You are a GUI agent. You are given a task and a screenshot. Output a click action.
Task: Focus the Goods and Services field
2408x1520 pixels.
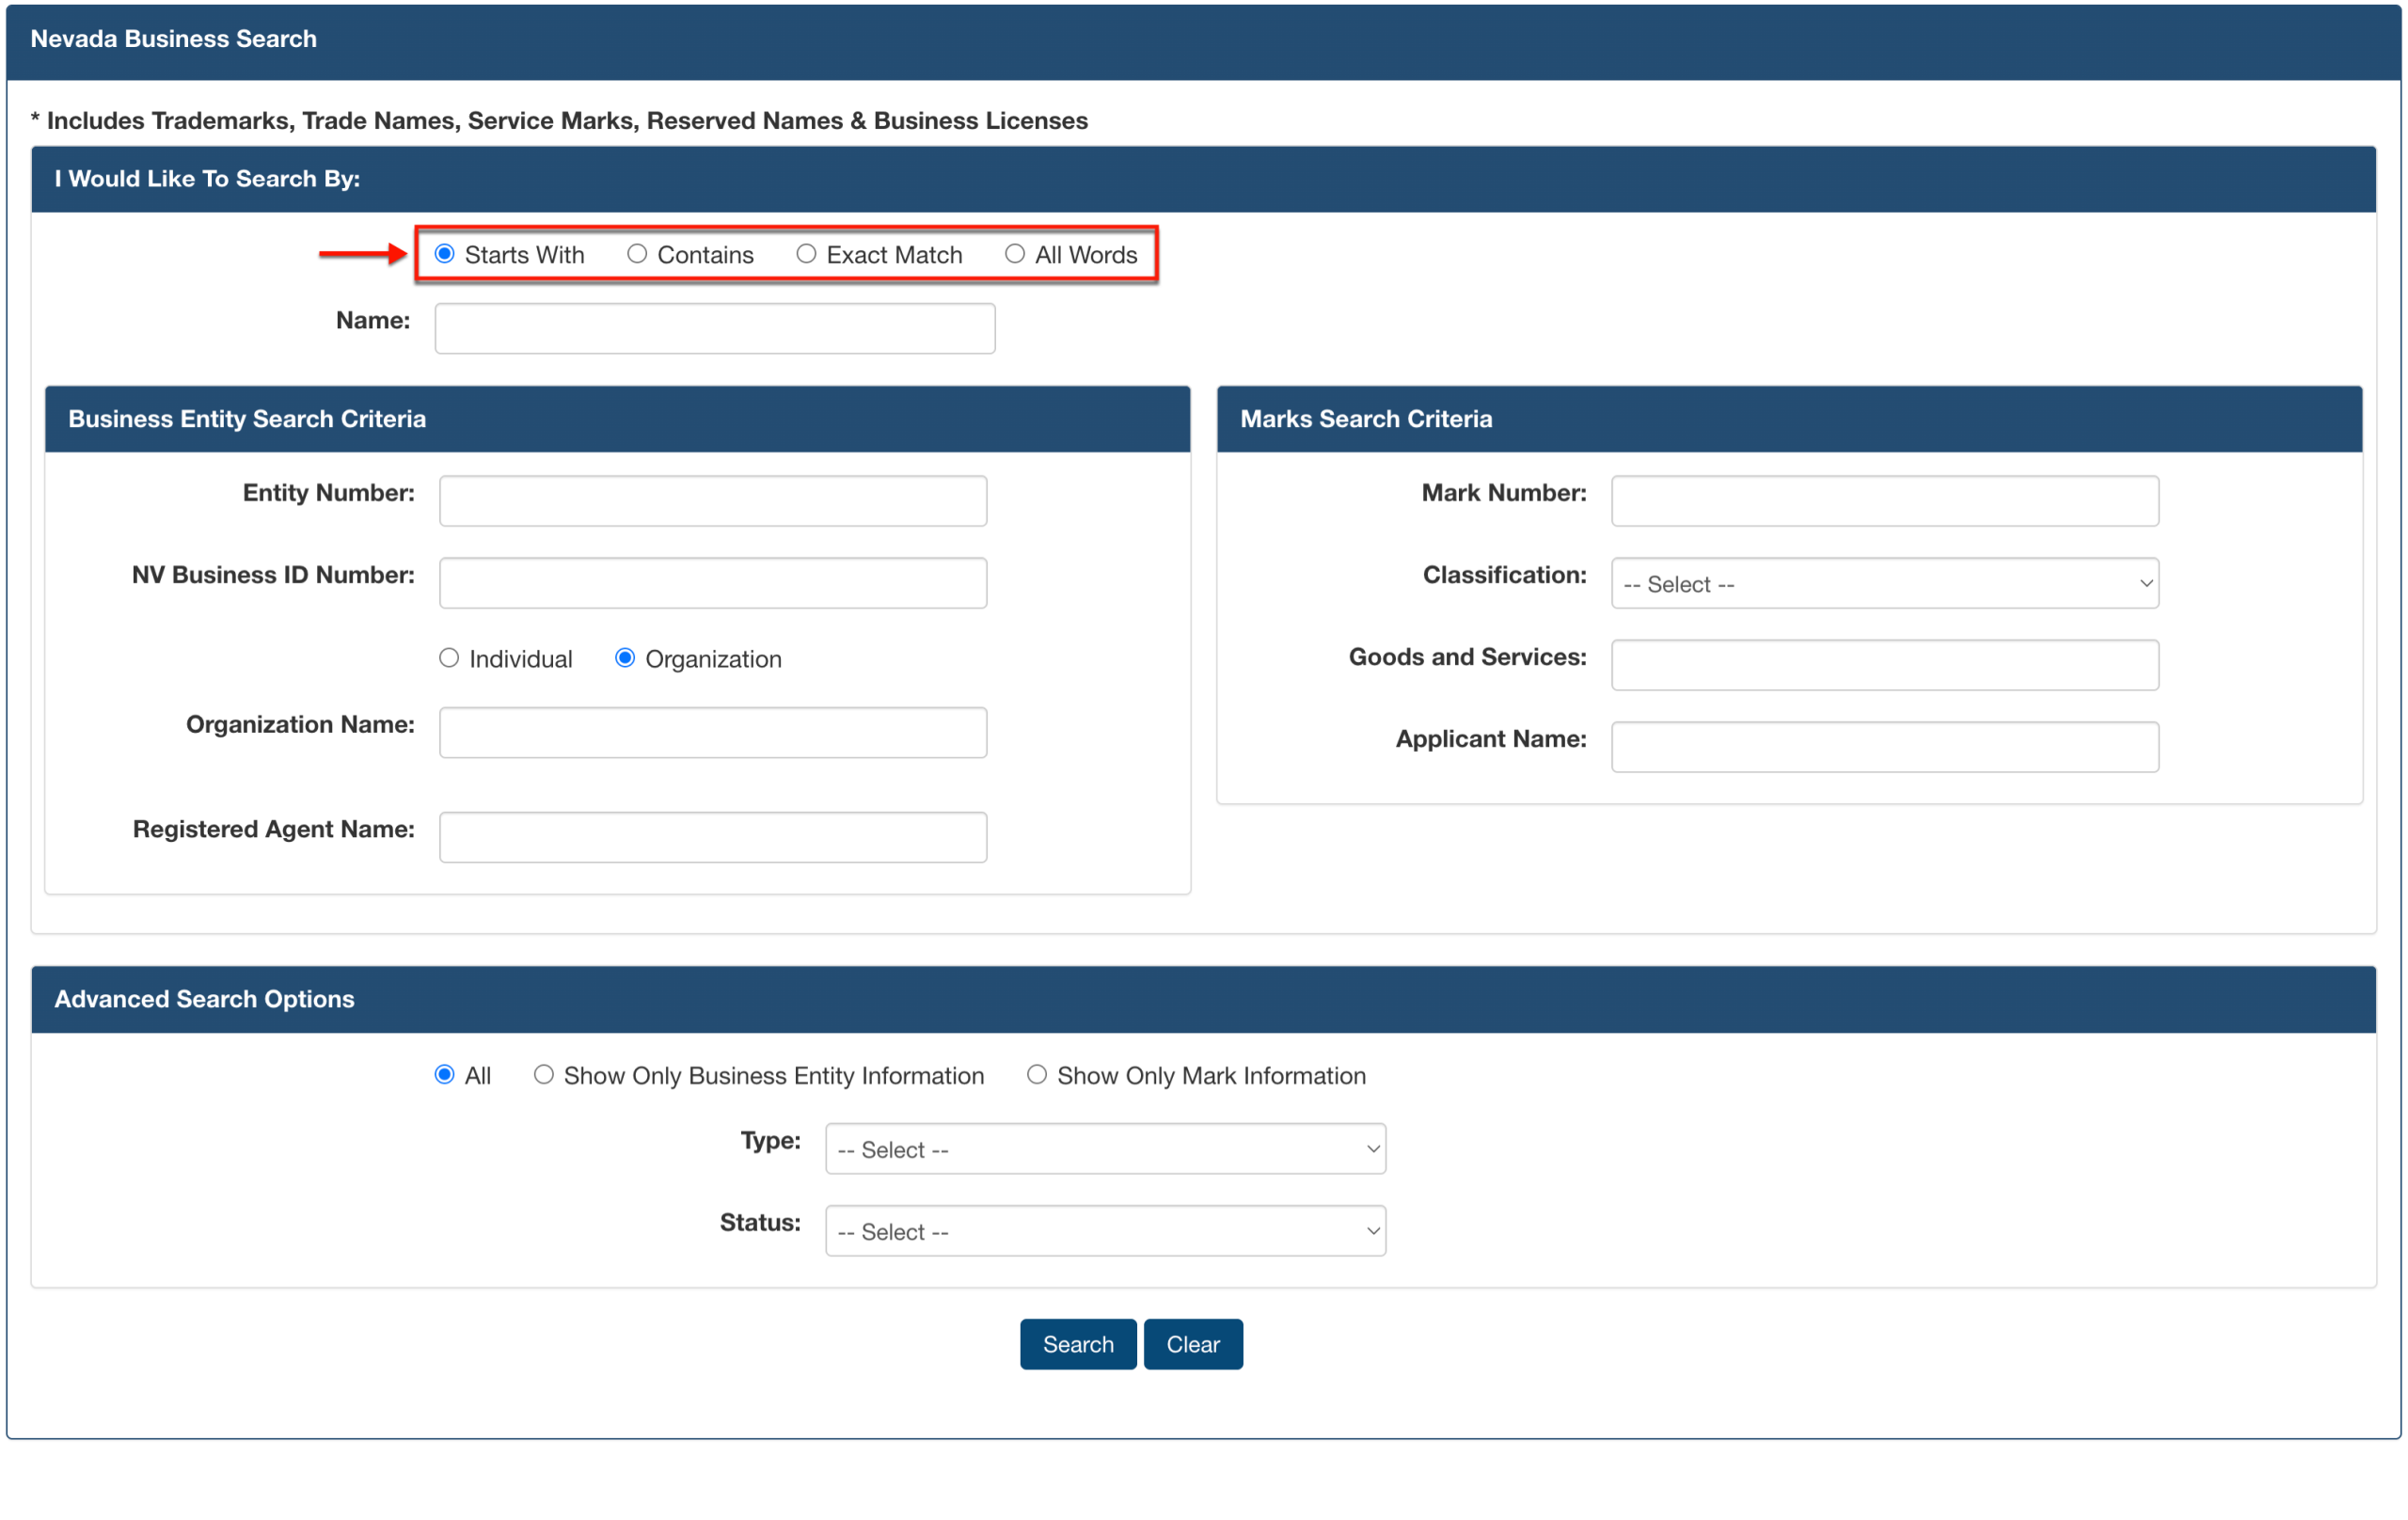(x=1885, y=665)
